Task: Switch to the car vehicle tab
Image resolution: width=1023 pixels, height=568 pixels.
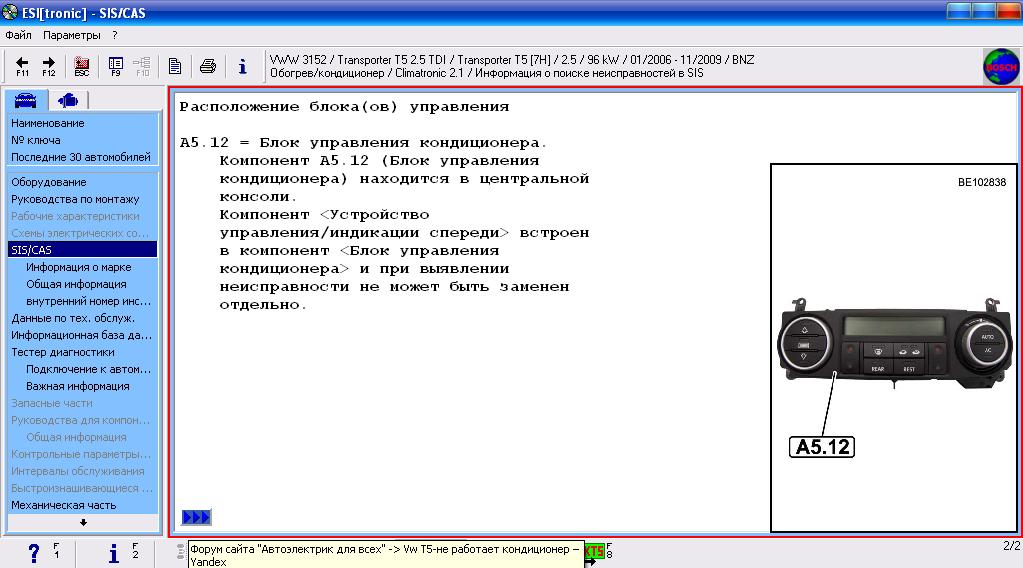Action: point(25,100)
